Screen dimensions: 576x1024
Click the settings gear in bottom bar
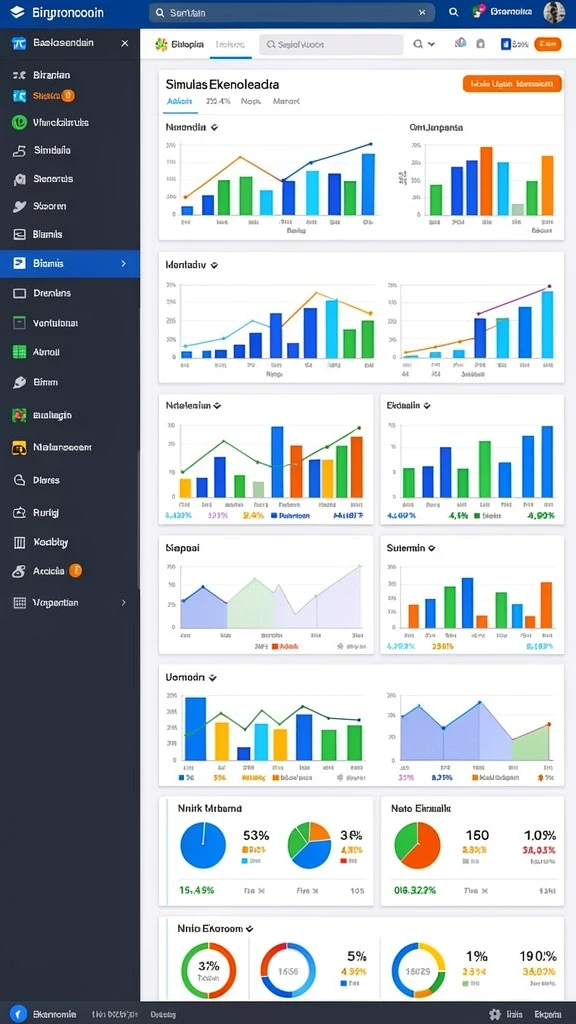pos(495,1014)
